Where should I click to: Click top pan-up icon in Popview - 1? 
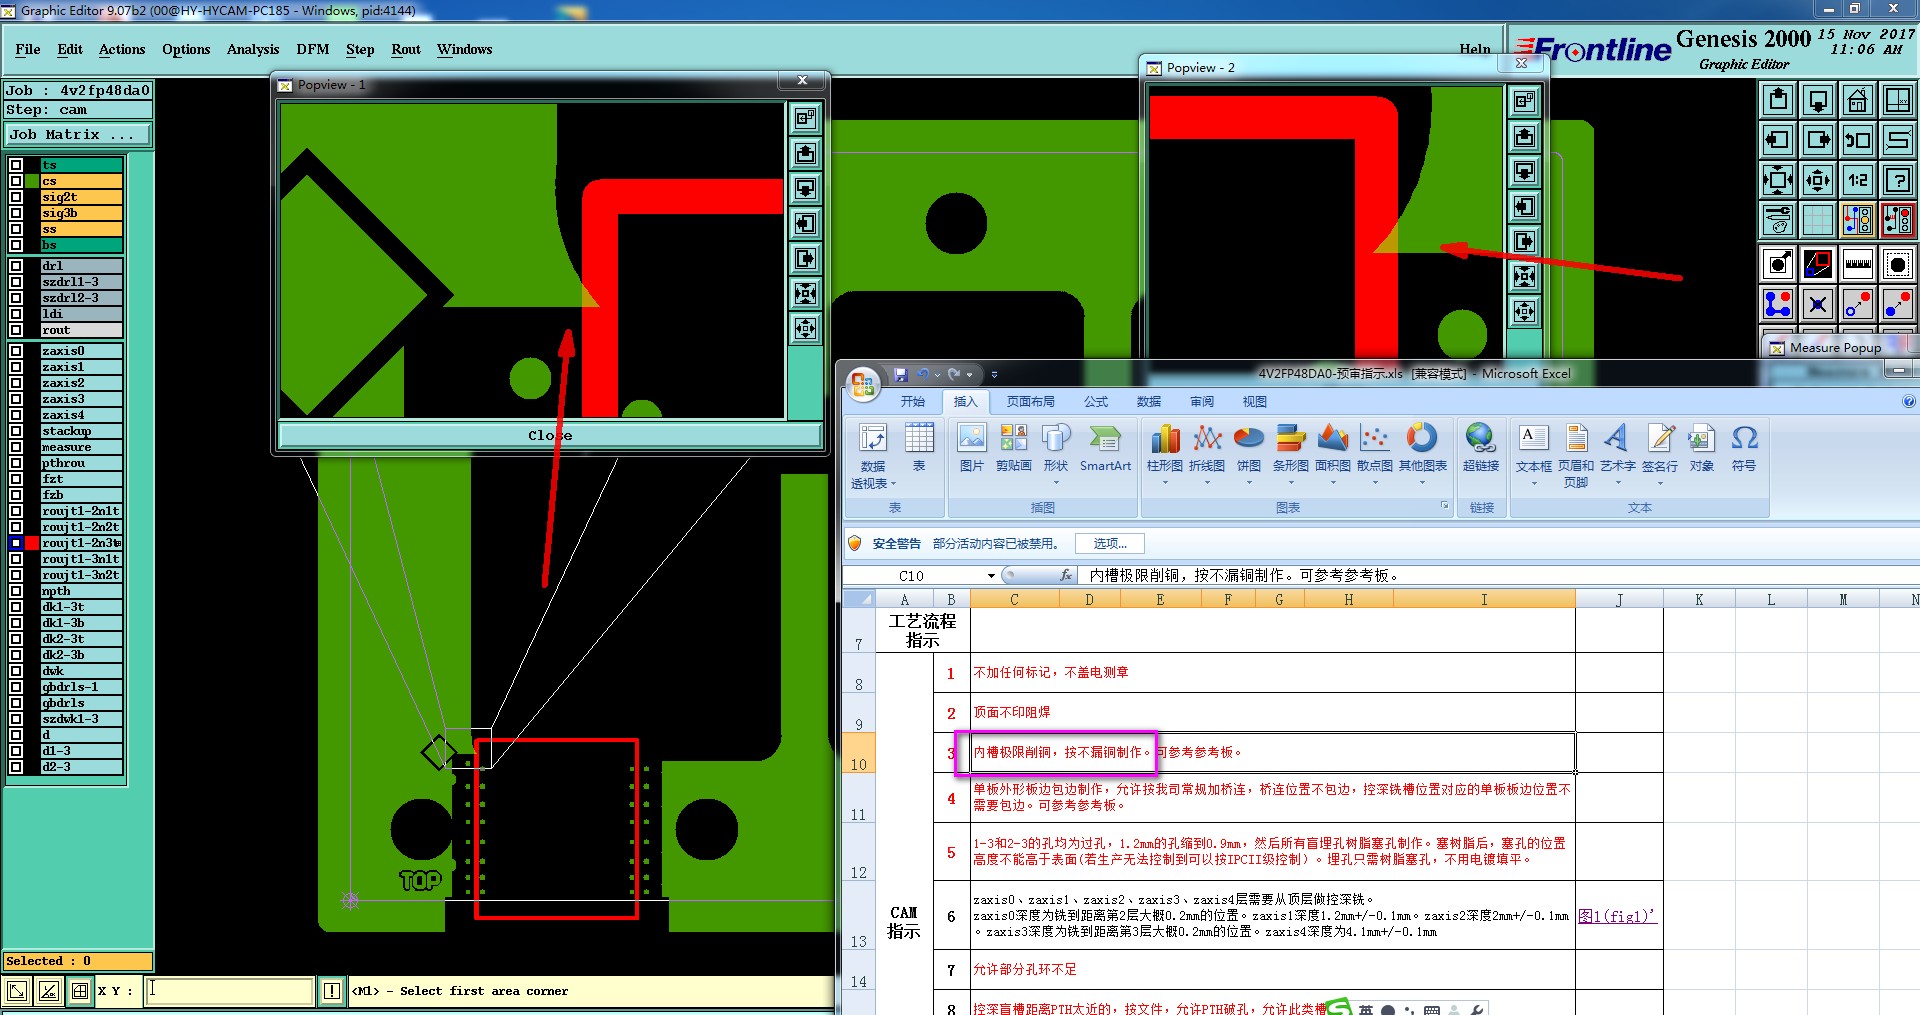805,153
